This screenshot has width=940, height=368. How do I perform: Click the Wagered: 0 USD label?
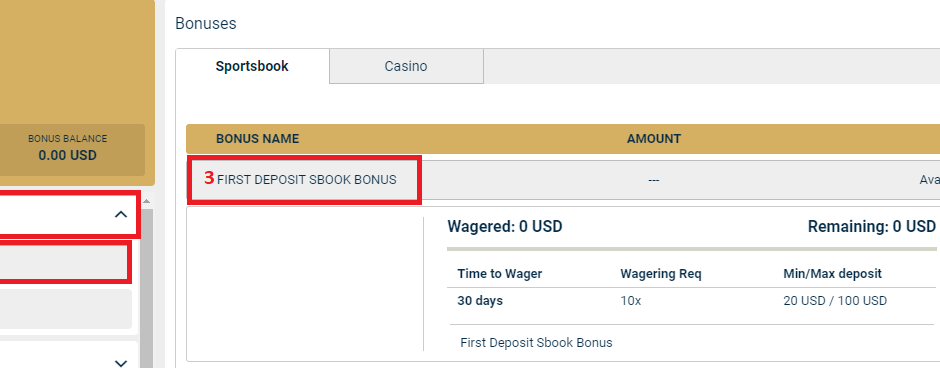pyautogui.click(x=505, y=227)
